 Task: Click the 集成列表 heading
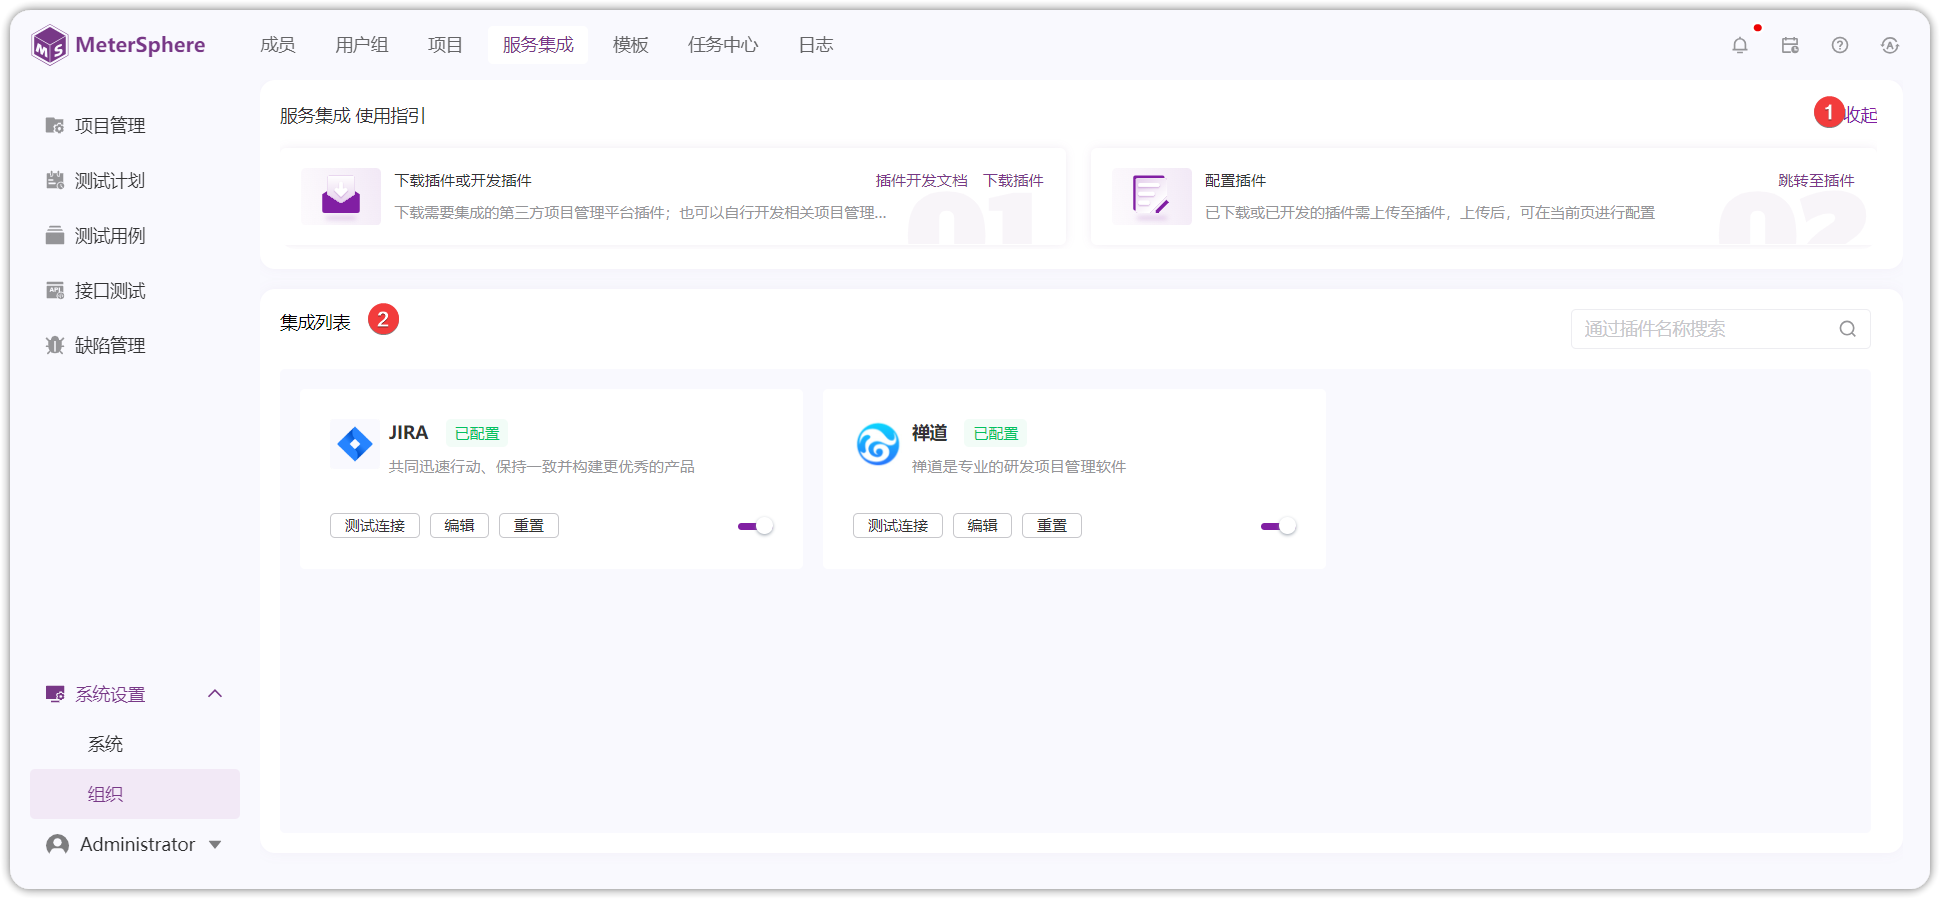[315, 322]
